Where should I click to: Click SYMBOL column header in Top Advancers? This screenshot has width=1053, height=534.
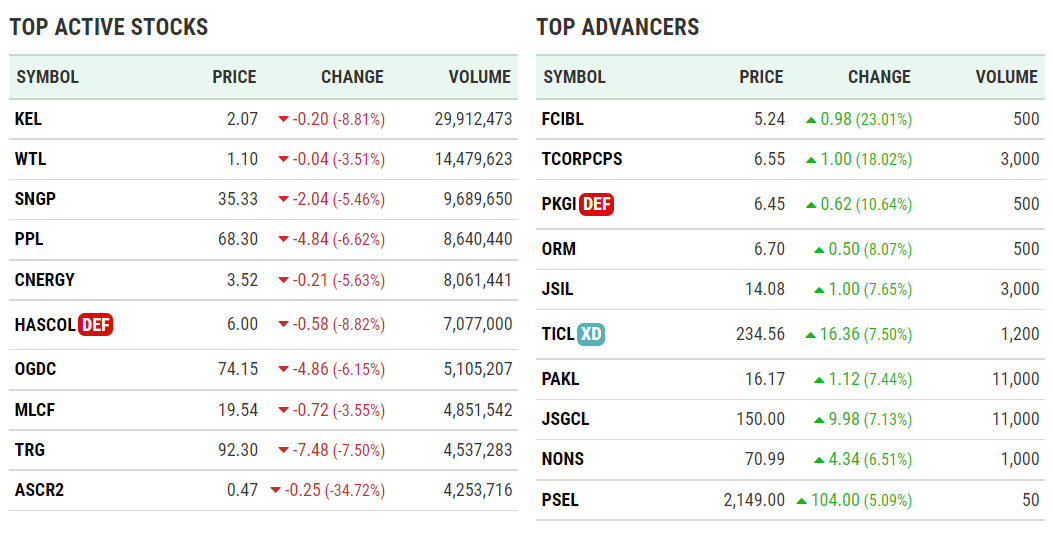point(574,77)
